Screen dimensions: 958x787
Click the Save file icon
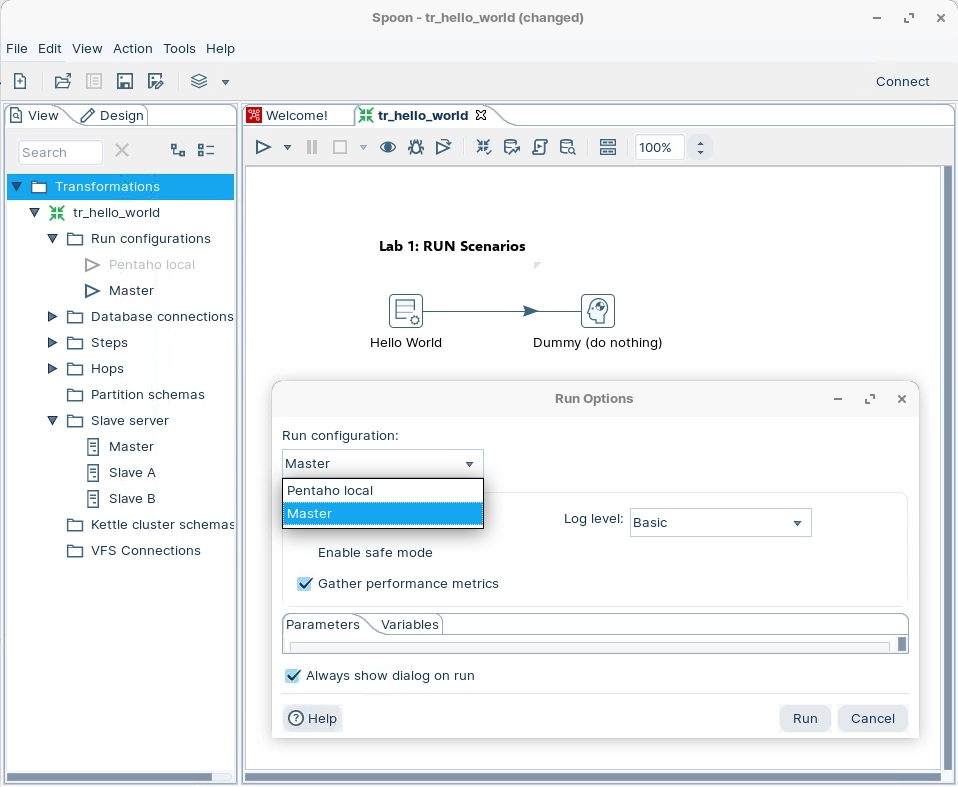click(125, 82)
